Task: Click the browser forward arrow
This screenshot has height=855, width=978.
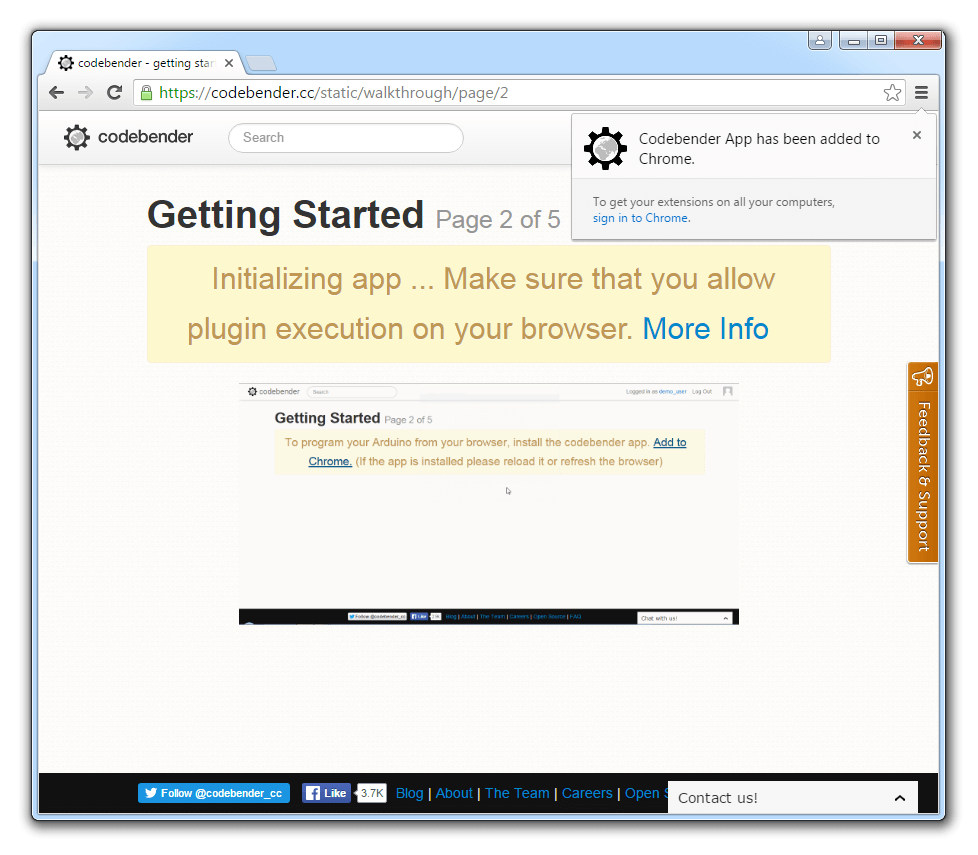Action: pyautogui.click(x=85, y=93)
